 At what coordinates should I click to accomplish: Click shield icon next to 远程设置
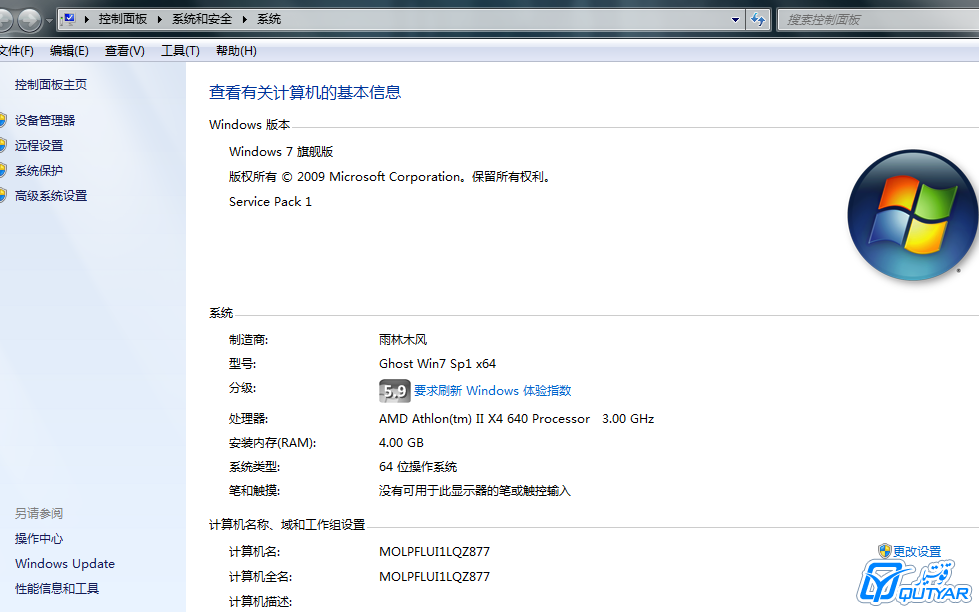(2, 145)
